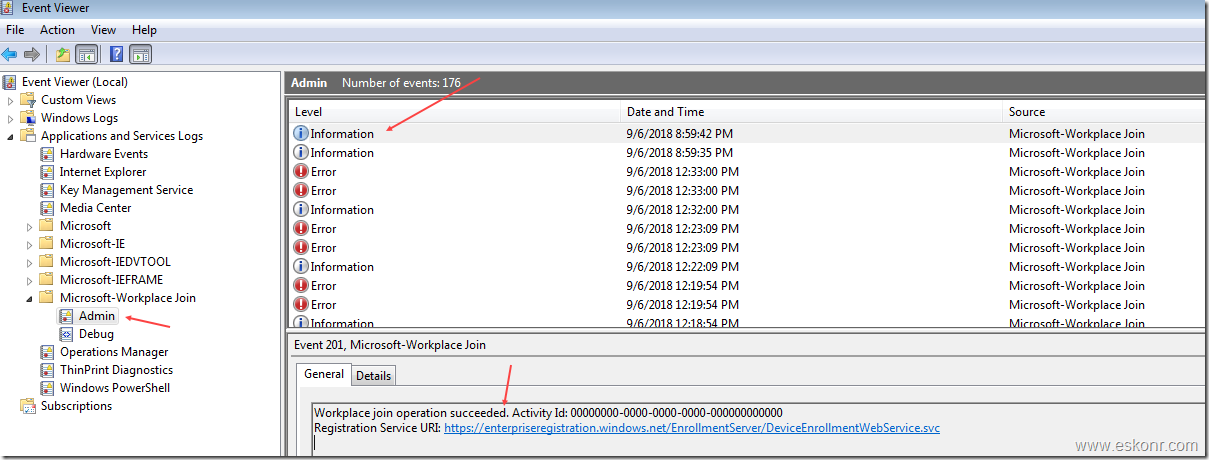Select the Key Management Service log

click(126, 190)
